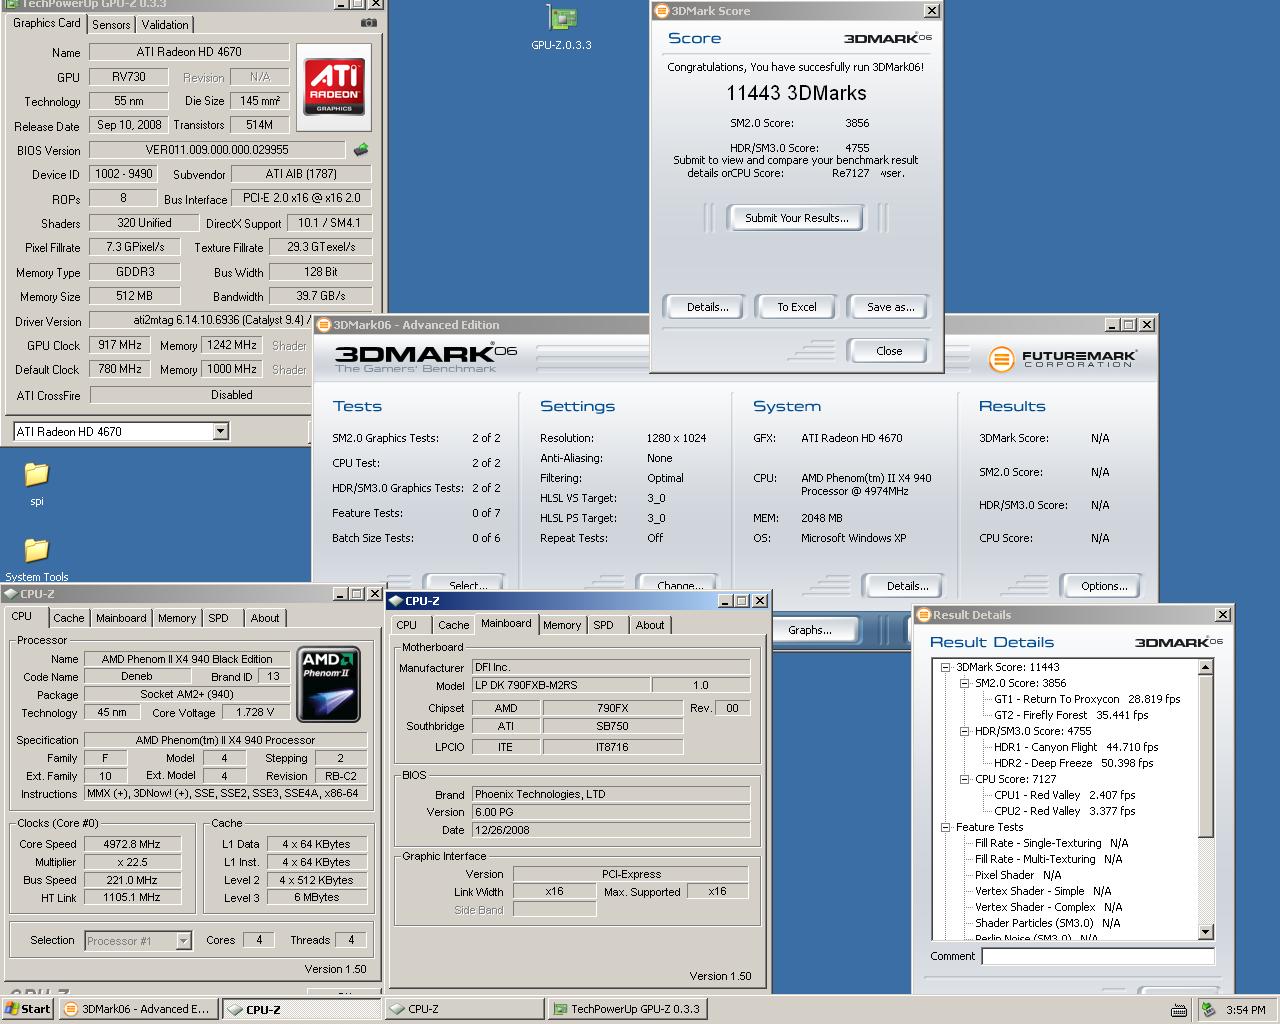Click Select button under Tests
1280x1024 pixels.
click(x=467, y=585)
